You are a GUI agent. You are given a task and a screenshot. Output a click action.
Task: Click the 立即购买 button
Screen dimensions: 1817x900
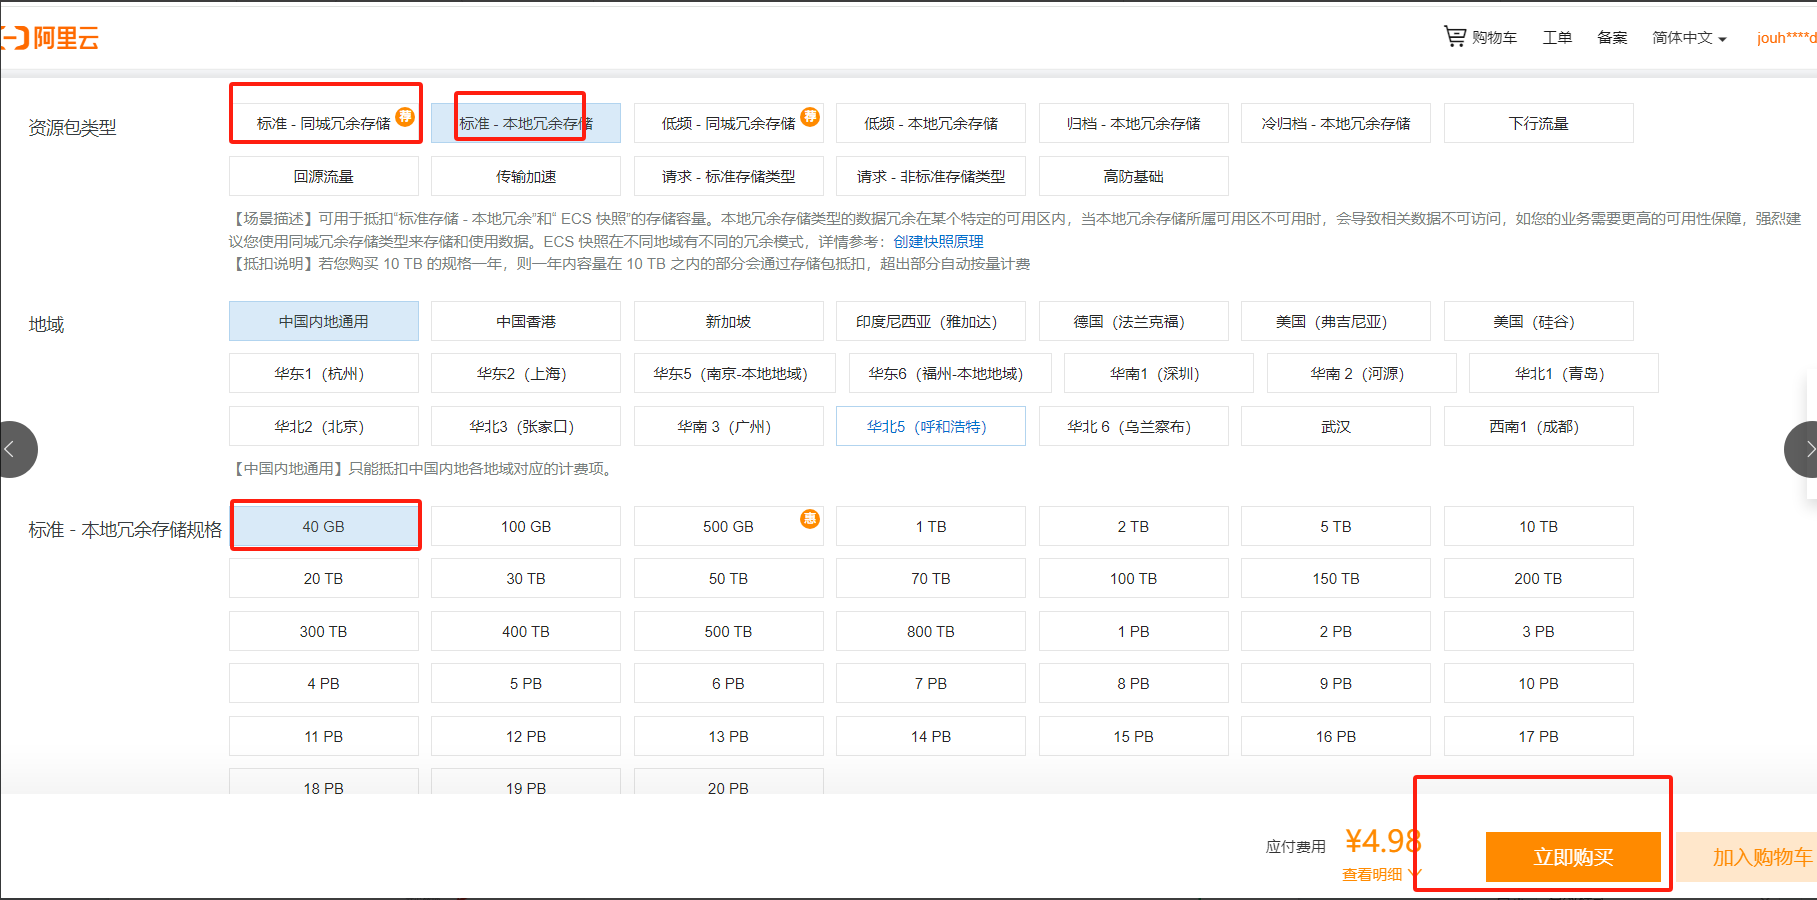pos(1572,857)
